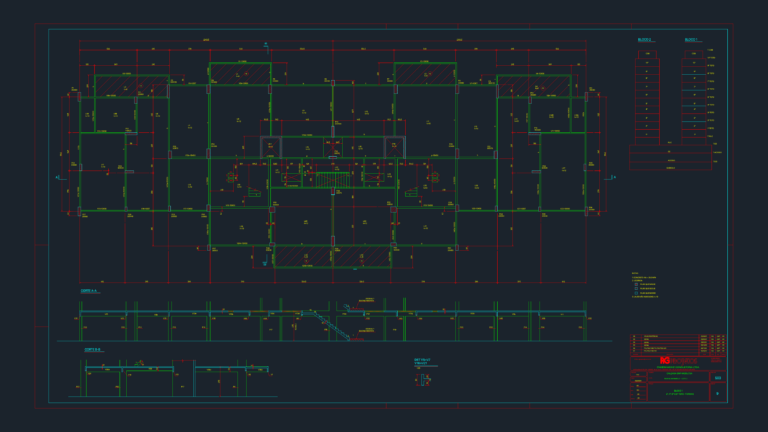Click the third legend symbol under NOTAS
The image size is (768, 432).
pyautogui.click(x=636, y=293)
